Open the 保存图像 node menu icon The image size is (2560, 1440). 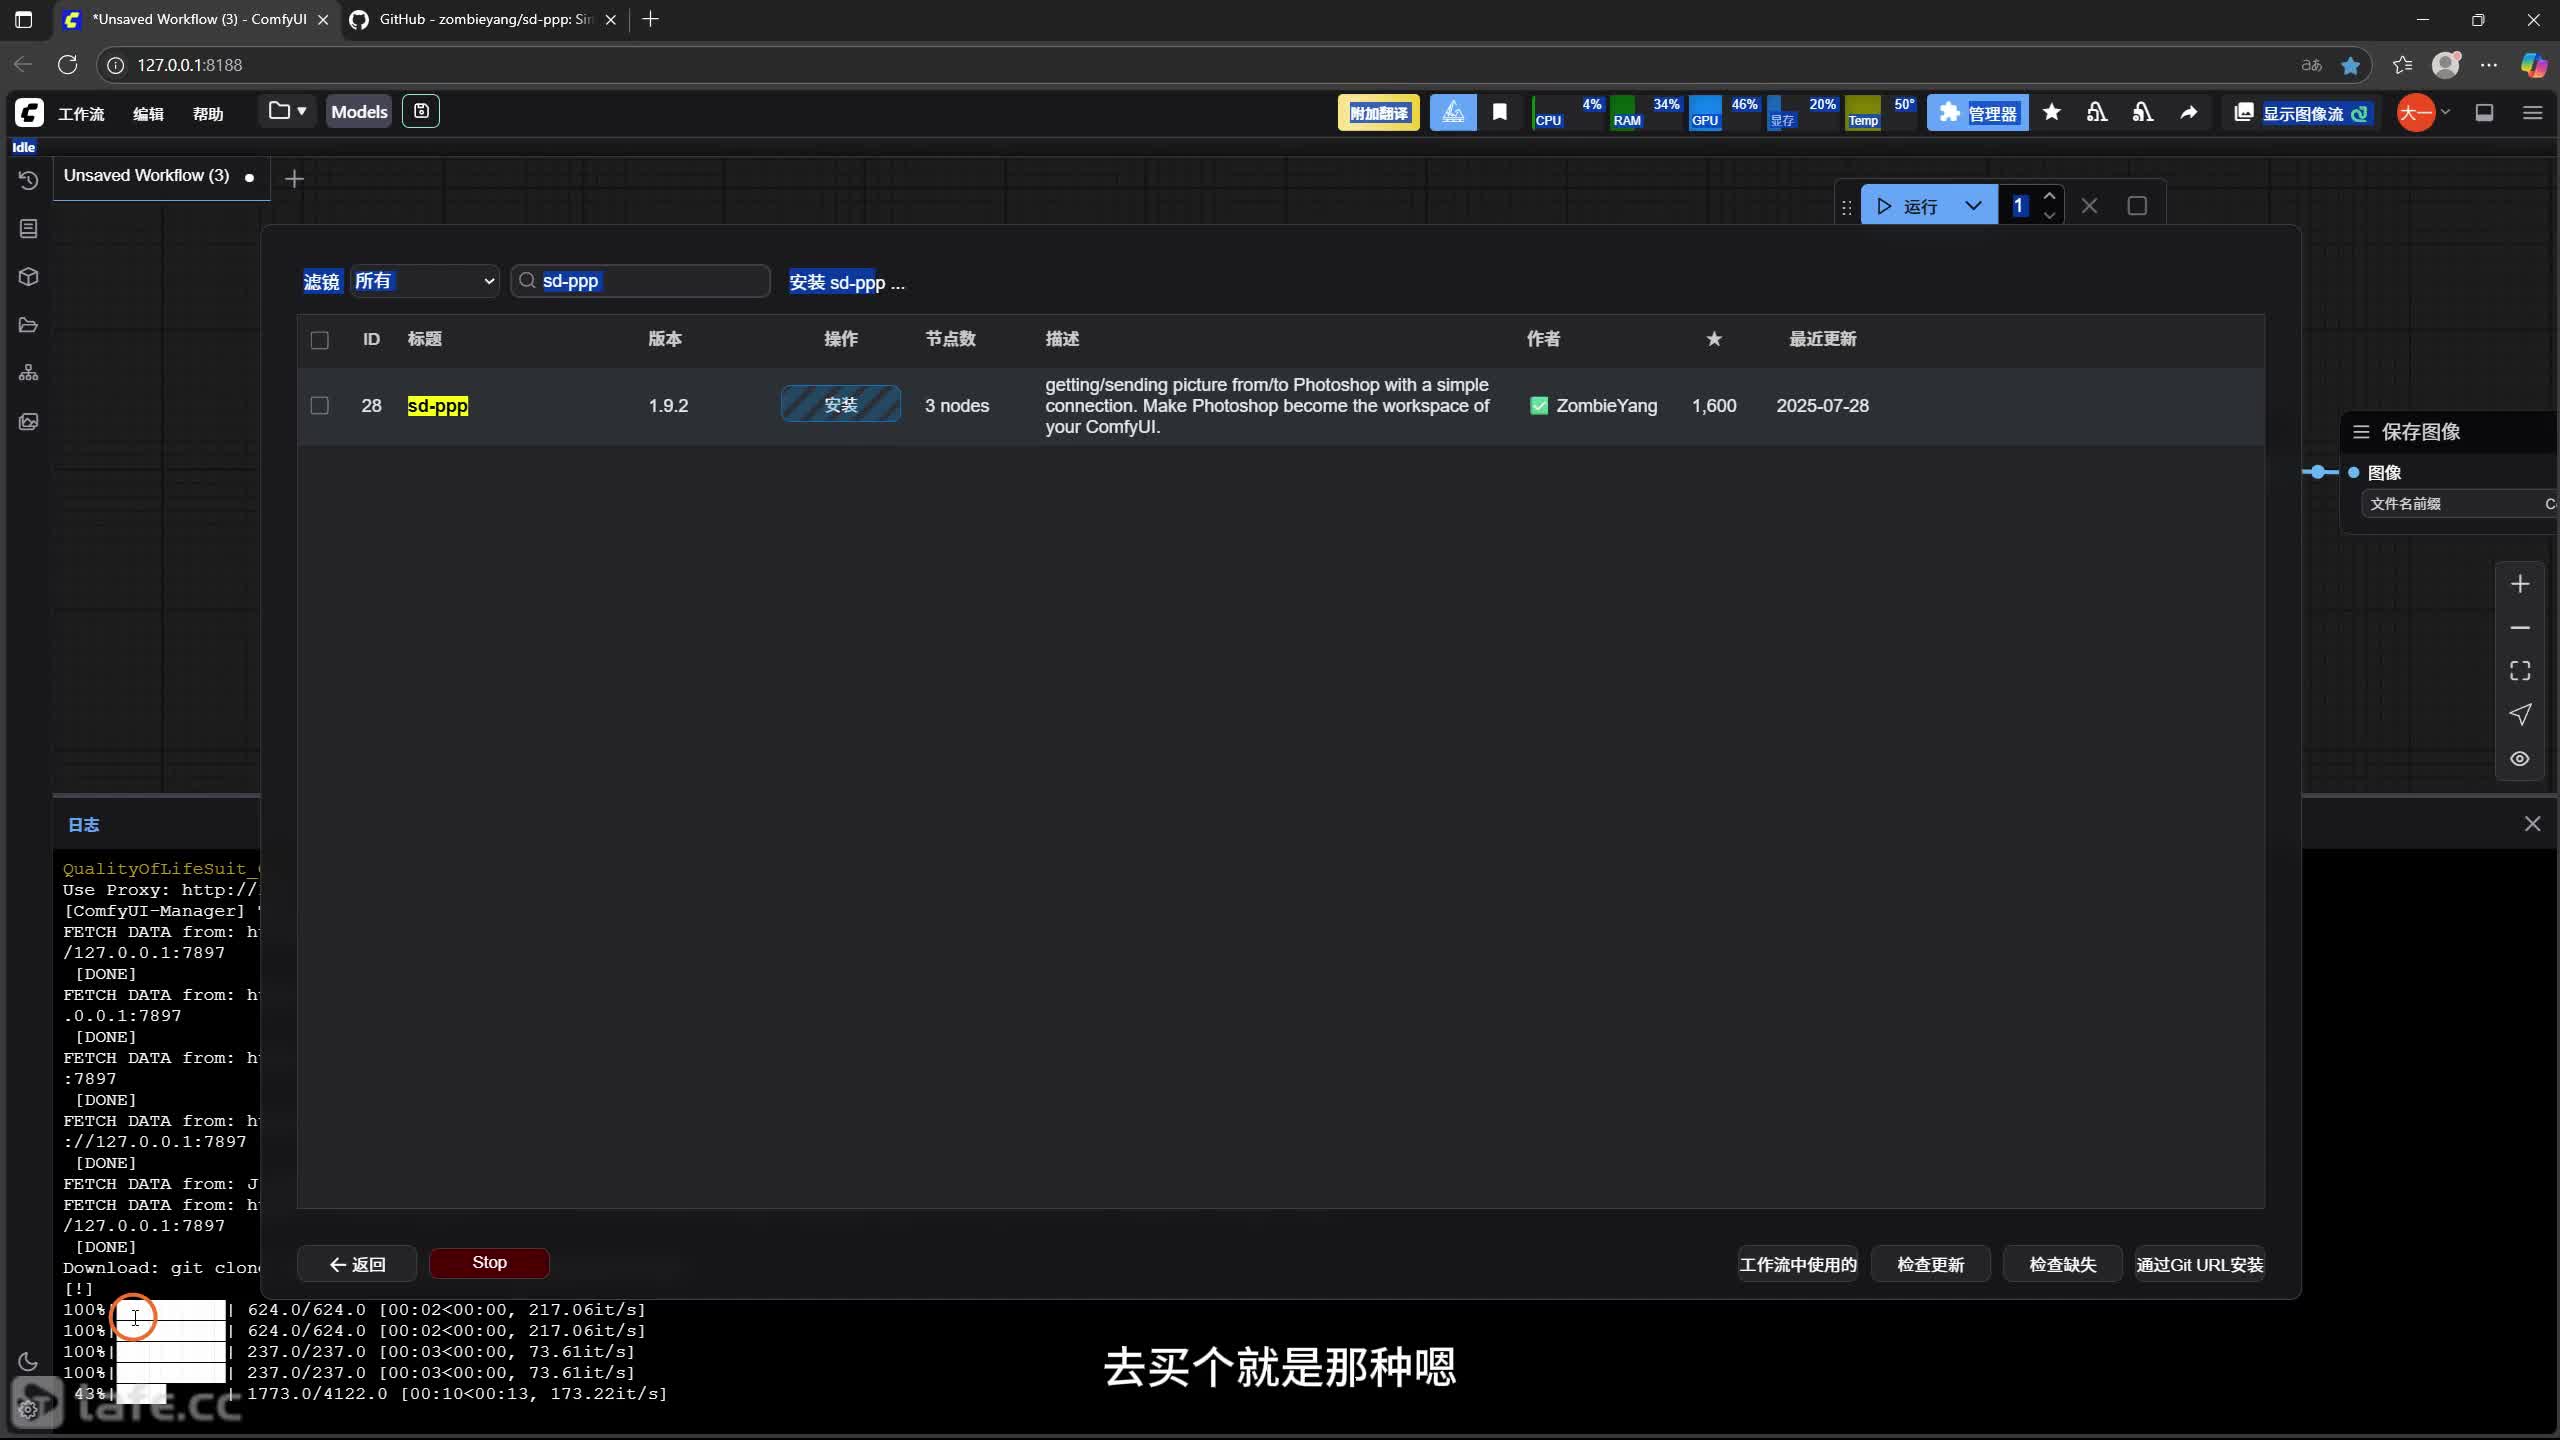coord(2361,432)
